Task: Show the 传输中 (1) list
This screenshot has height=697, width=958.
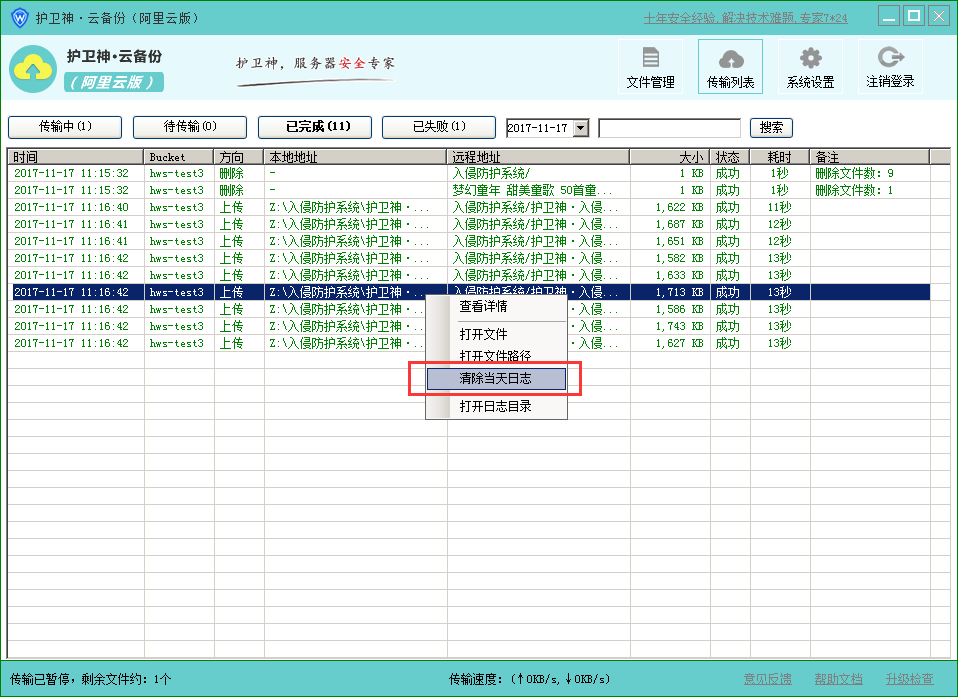Action: pos(65,127)
